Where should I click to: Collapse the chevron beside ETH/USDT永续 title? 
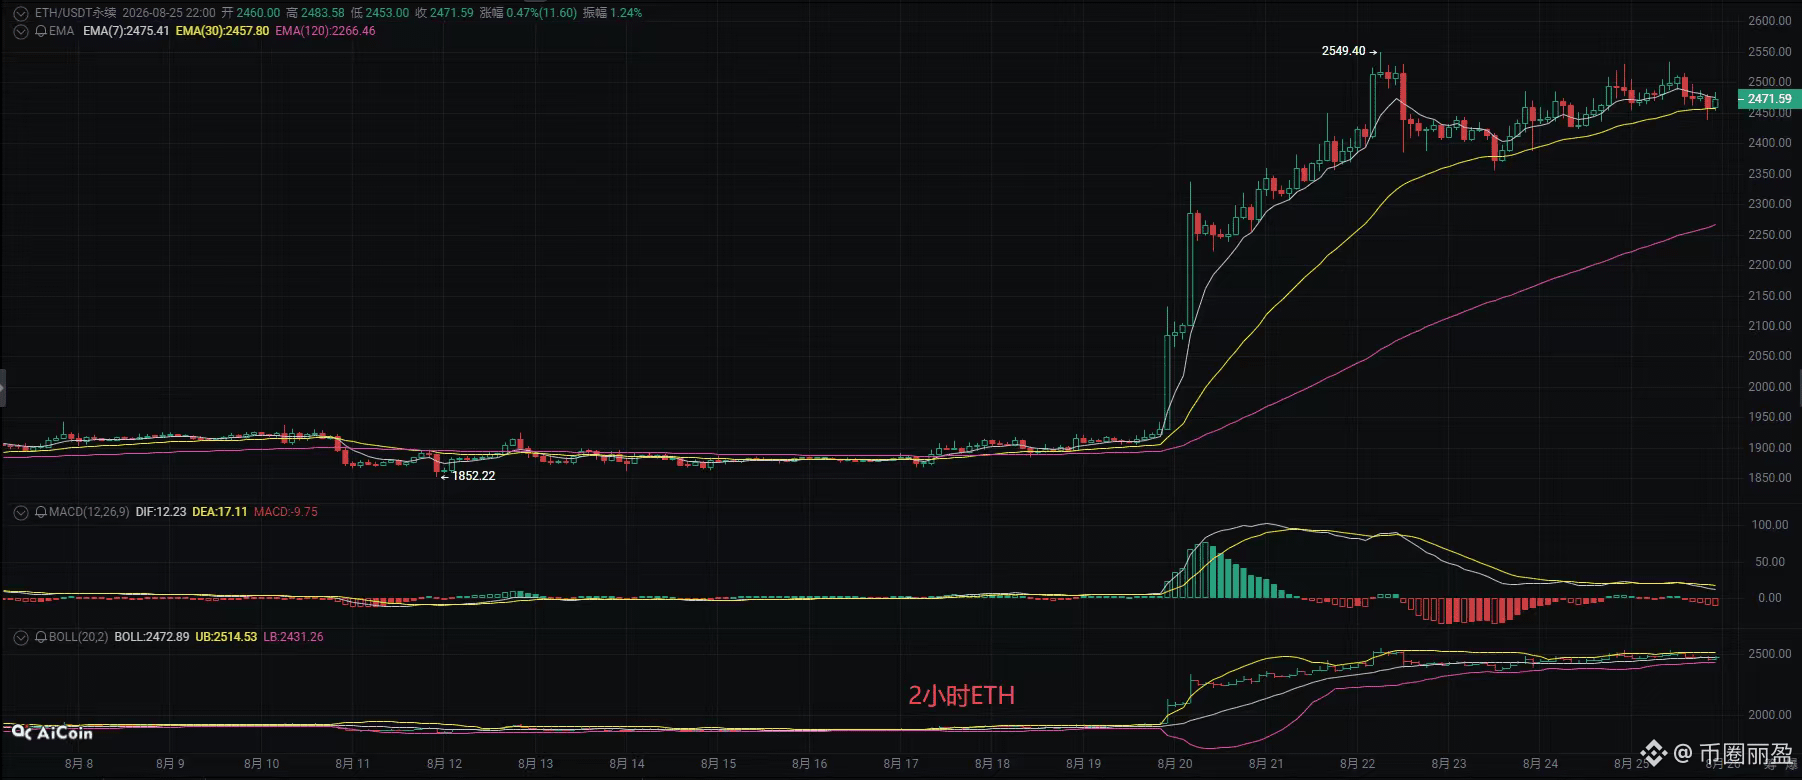coord(20,13)
